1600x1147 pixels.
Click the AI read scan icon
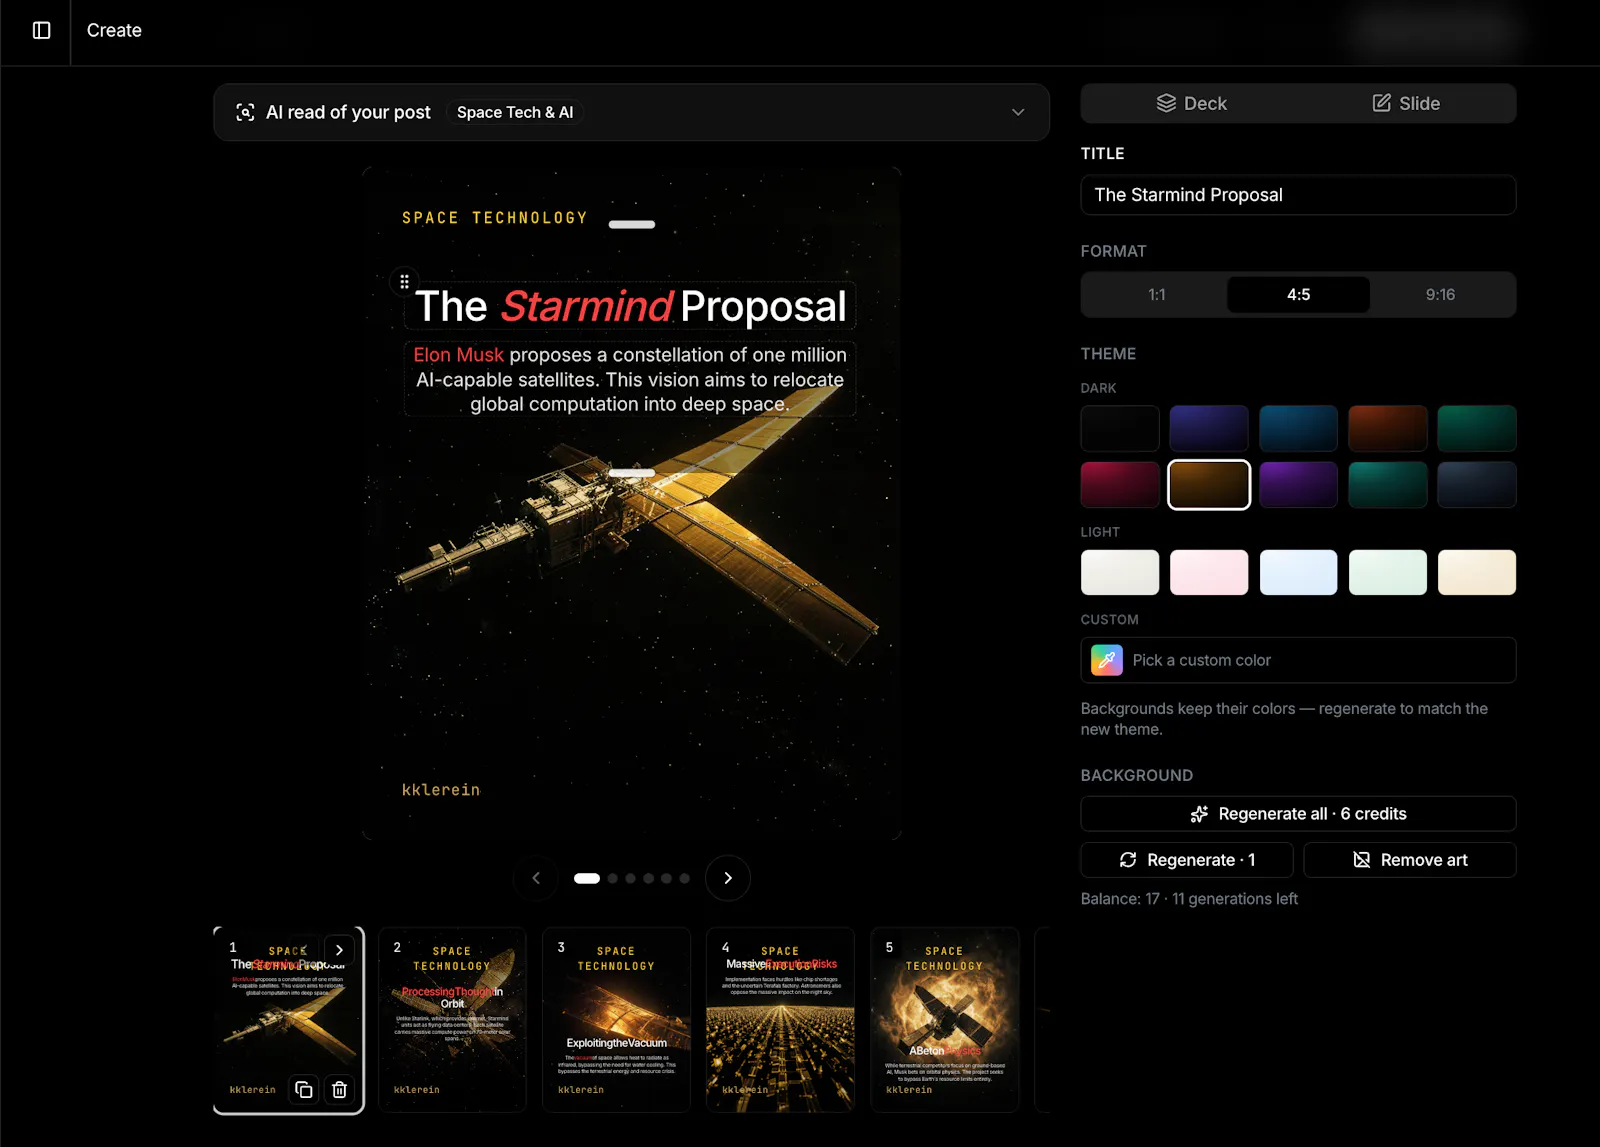click(245, 112)
